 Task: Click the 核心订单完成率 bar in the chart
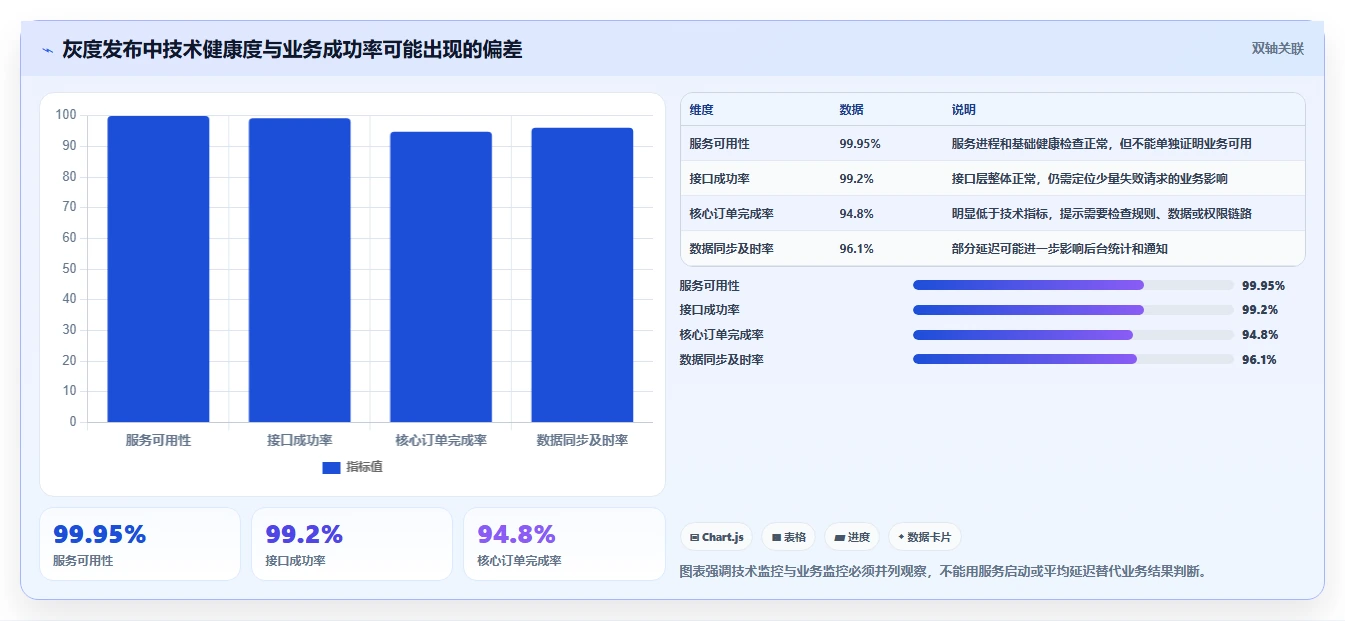tap(441, 277)
